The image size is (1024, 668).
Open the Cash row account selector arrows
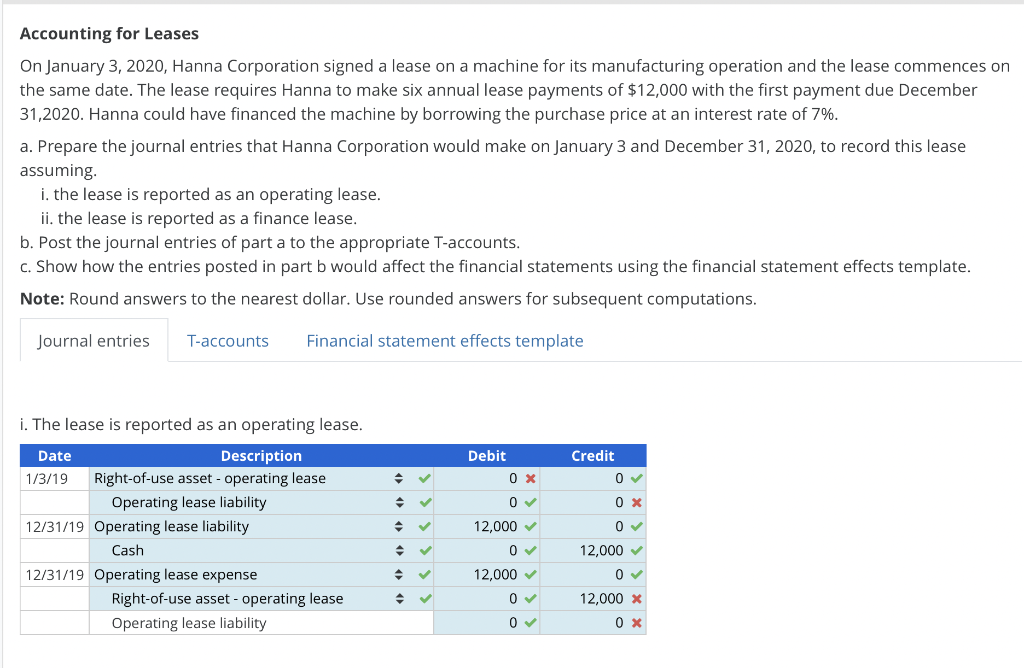399,550
